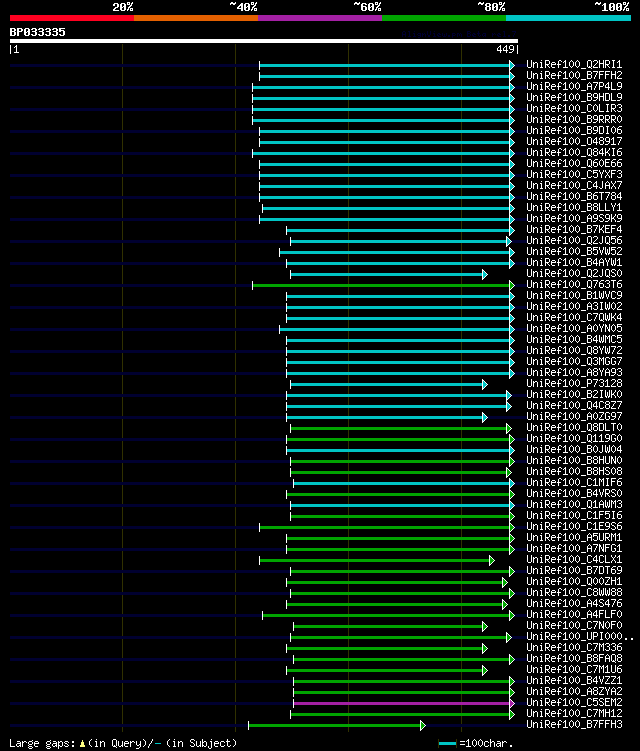The image size is (640, 751).
Task: Click the UniRef100_B8HS08 label
Action: 574,472
